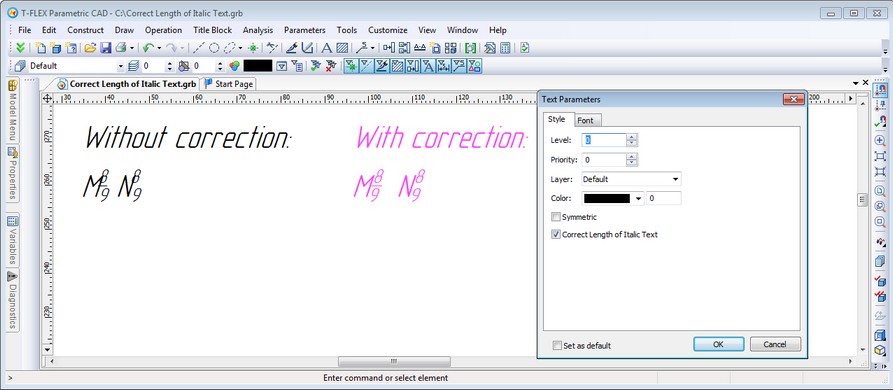Select the Hatch tool icon
Viewport: 893px width, 390px height.
[342, 48]
